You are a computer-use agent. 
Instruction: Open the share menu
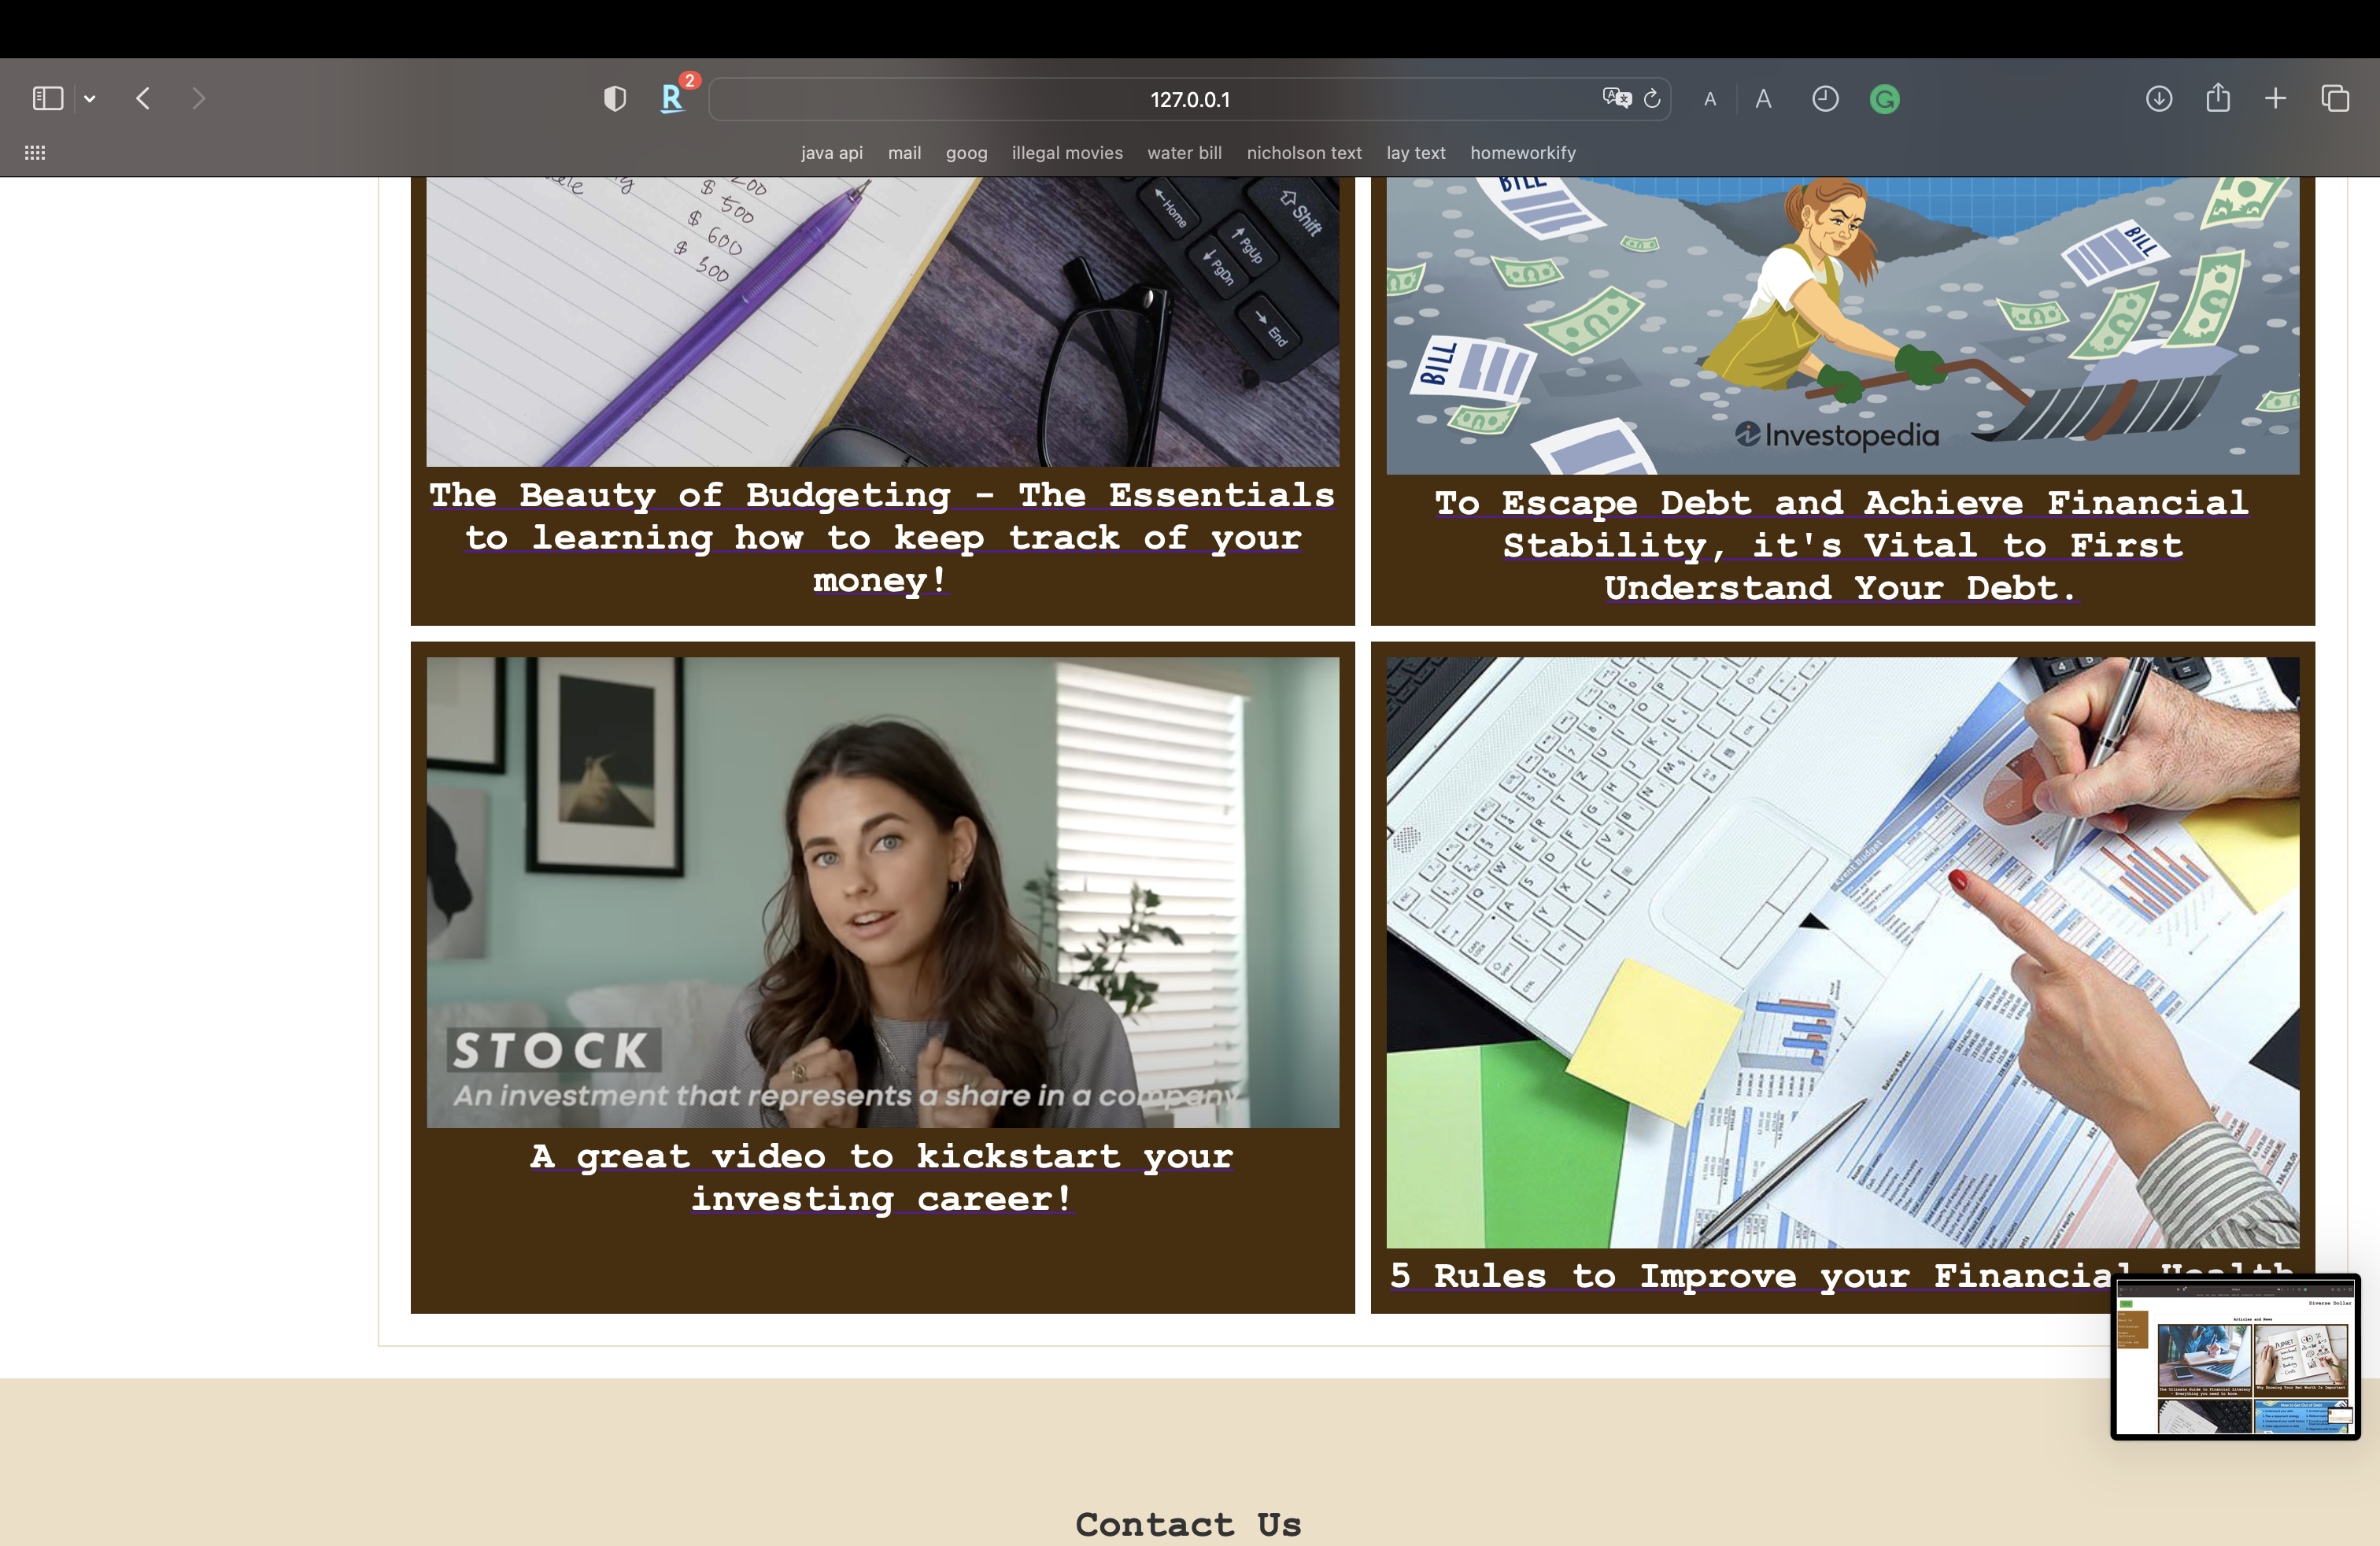pyautogui.click(x=2218, y=98)
